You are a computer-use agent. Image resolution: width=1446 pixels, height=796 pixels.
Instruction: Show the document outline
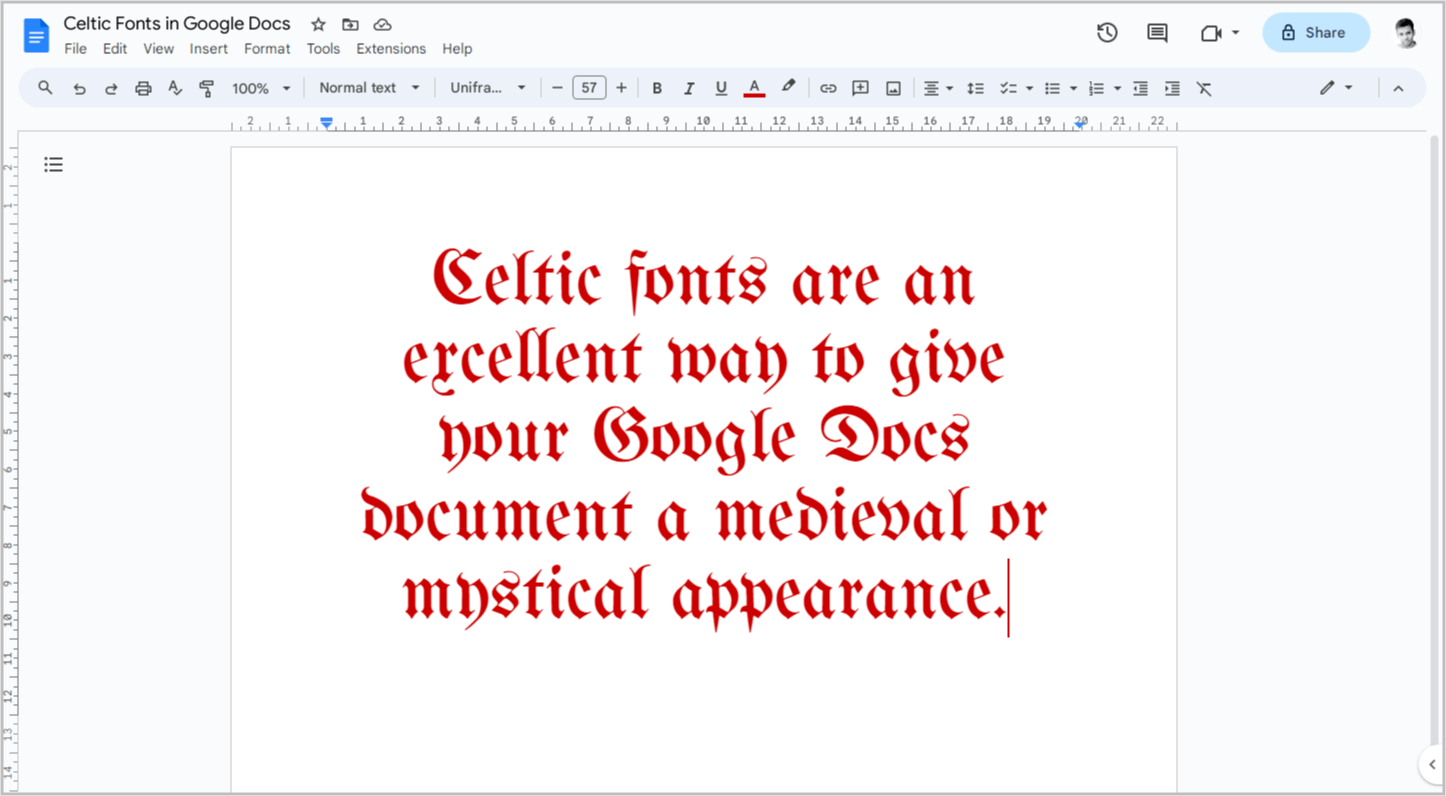point(54,165)
